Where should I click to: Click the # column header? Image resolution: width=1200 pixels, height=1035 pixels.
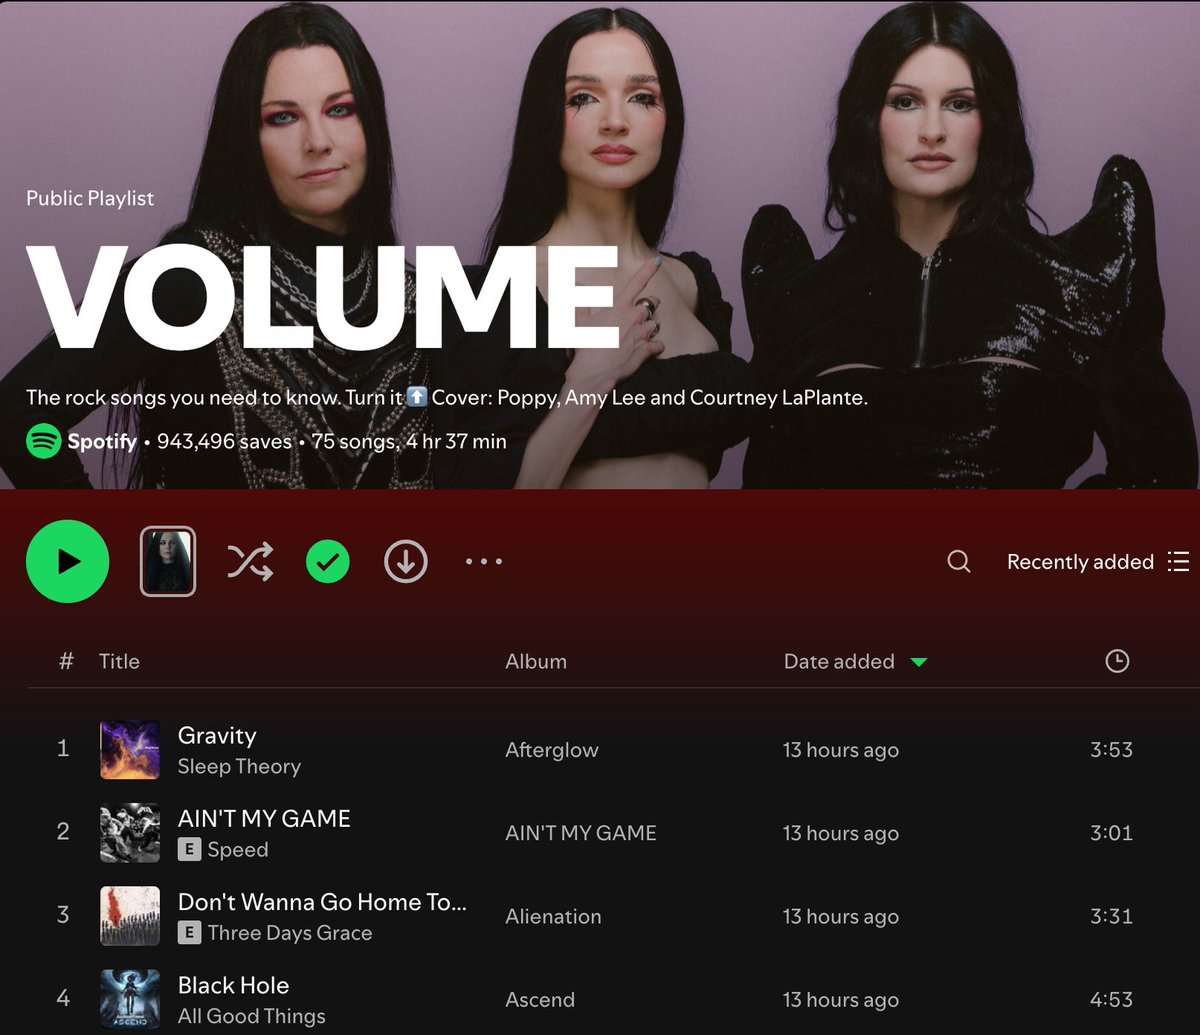[67, 661]
